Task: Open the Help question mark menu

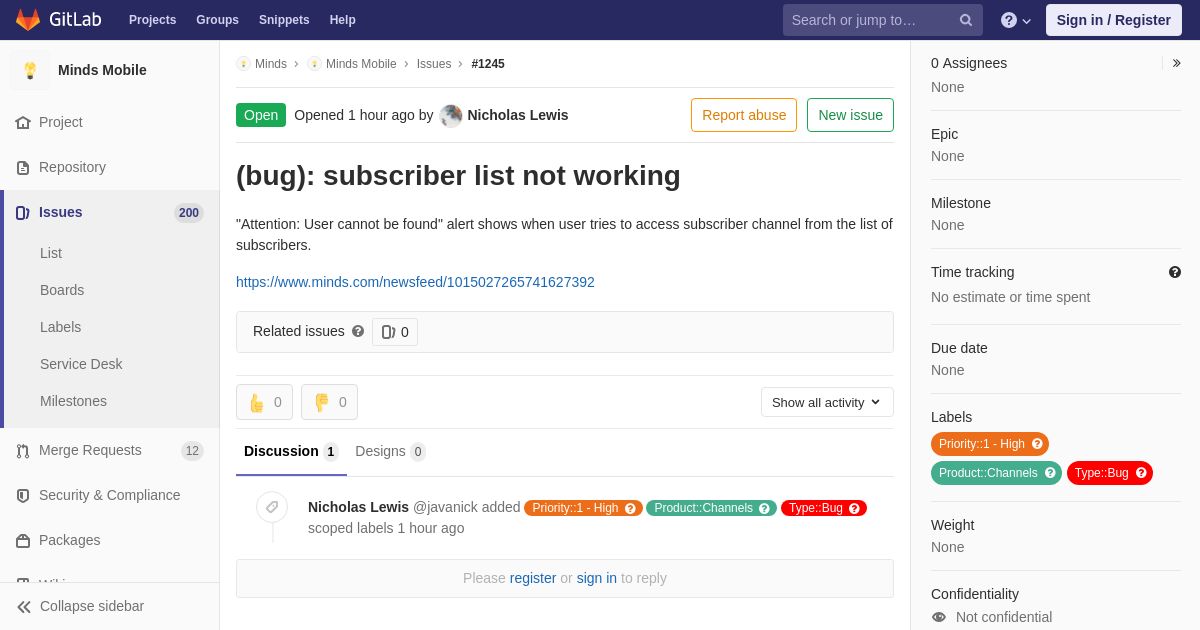Action: (x=1016, y=20)
